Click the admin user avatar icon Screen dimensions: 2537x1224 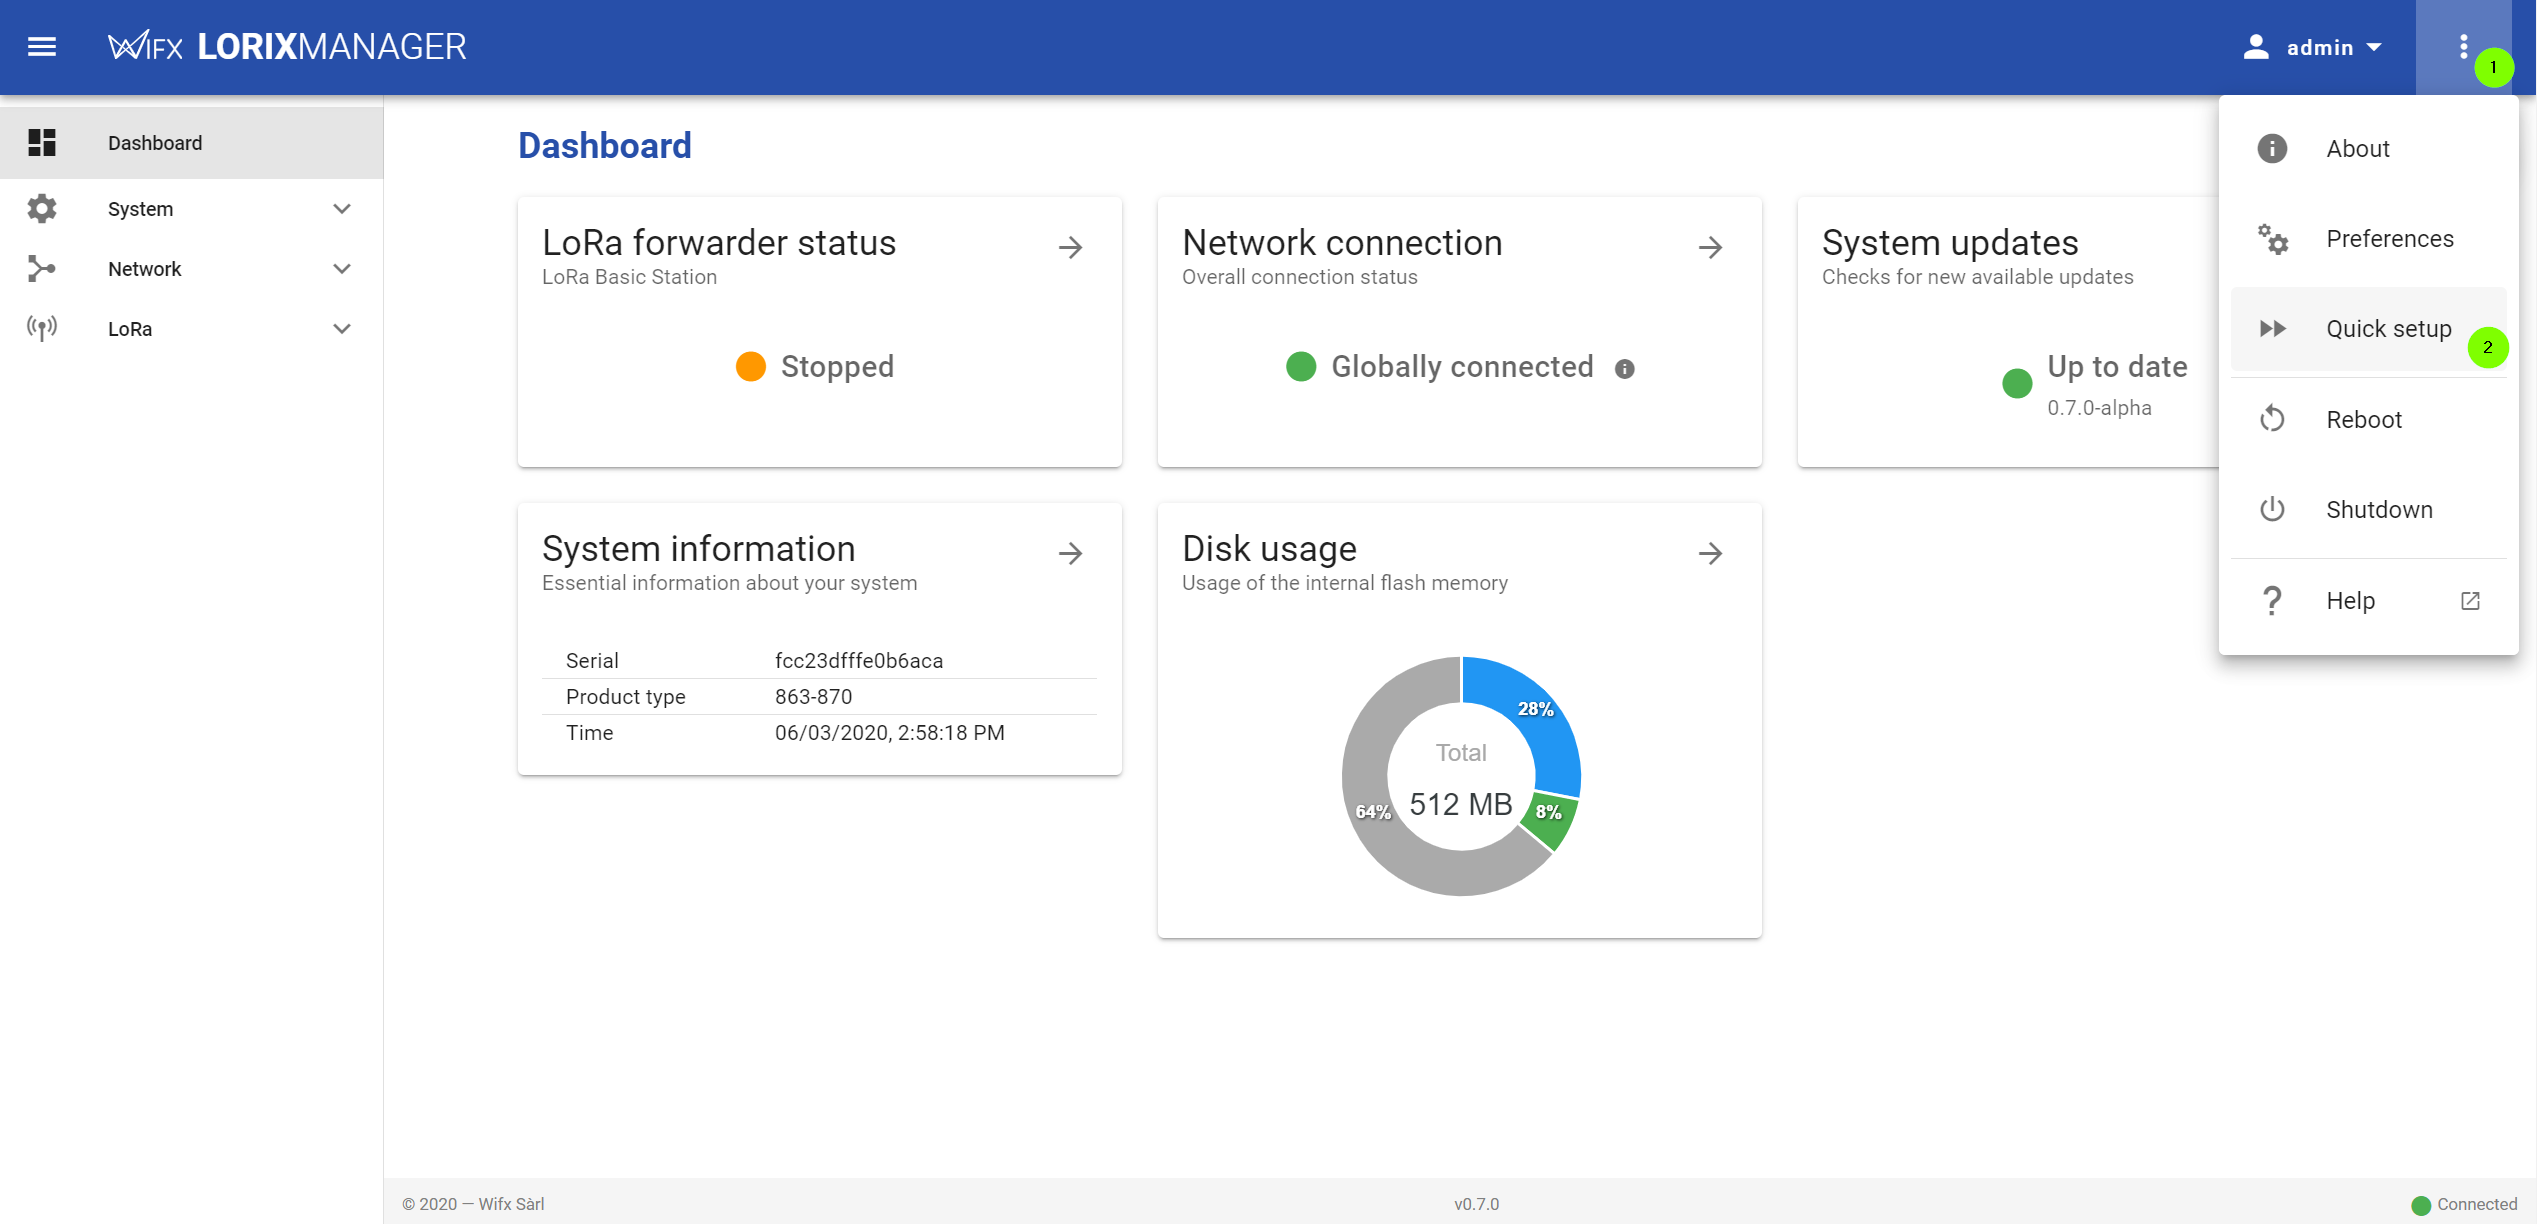pyautogui.click(x=2255, y=47)
